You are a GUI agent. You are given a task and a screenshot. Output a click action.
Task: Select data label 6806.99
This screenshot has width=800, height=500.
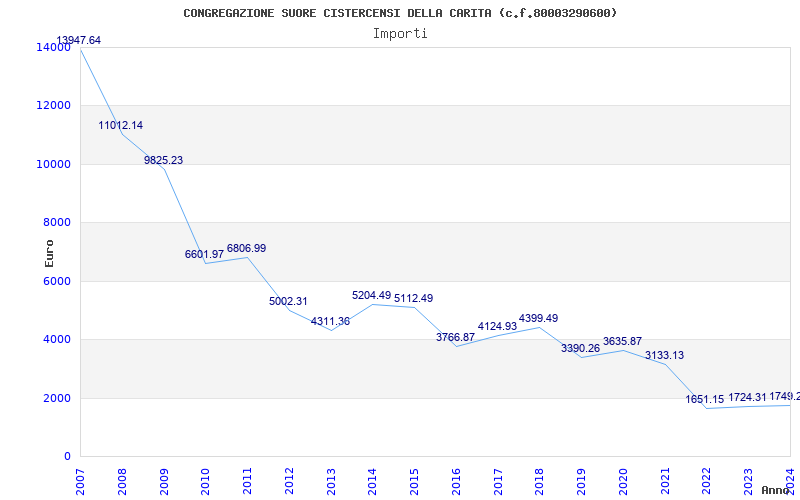point(246,248)
